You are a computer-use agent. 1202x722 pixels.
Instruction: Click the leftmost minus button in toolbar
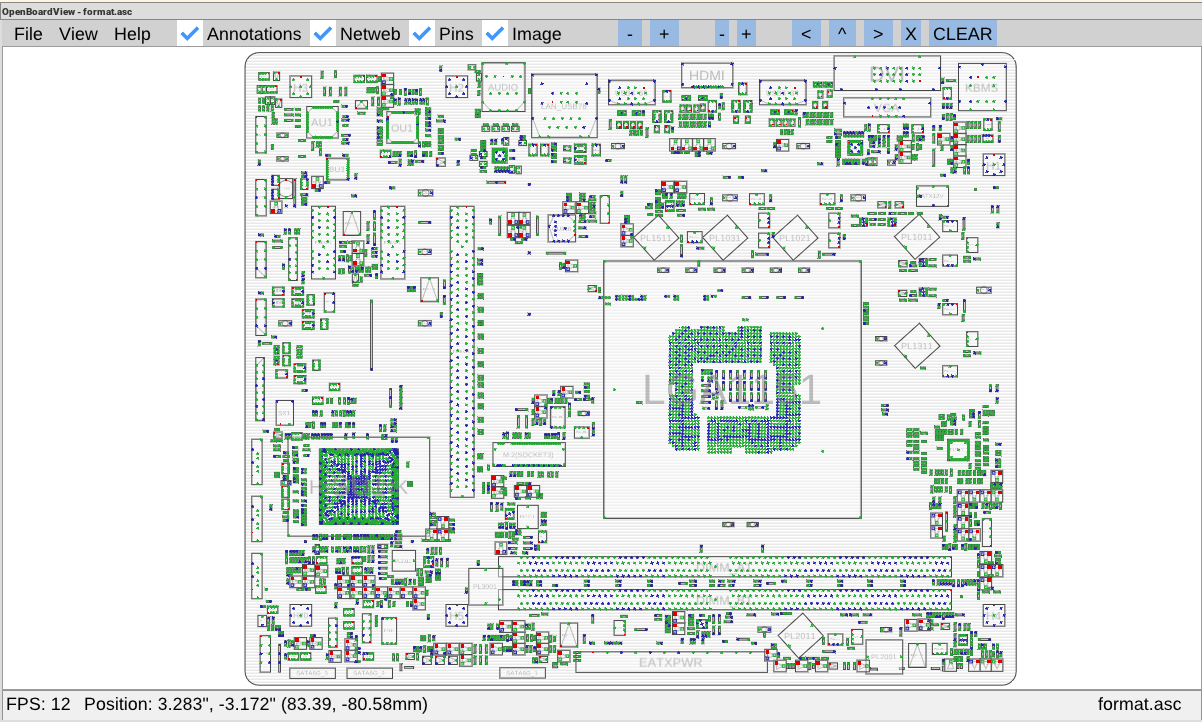pos(629,33)
